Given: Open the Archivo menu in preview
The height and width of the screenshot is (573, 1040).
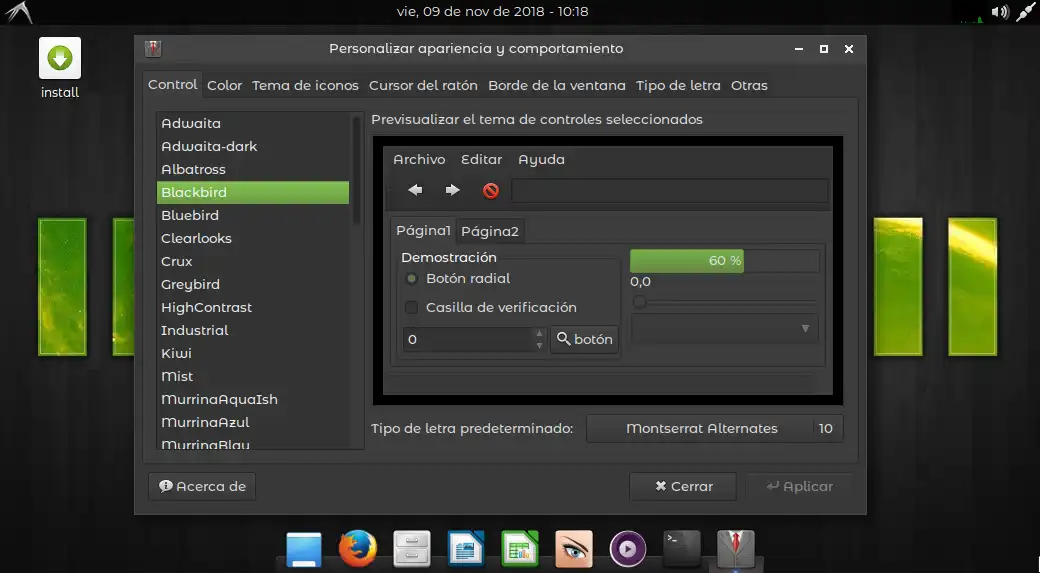Looking at the screenshot, I should tap(419, 159).
